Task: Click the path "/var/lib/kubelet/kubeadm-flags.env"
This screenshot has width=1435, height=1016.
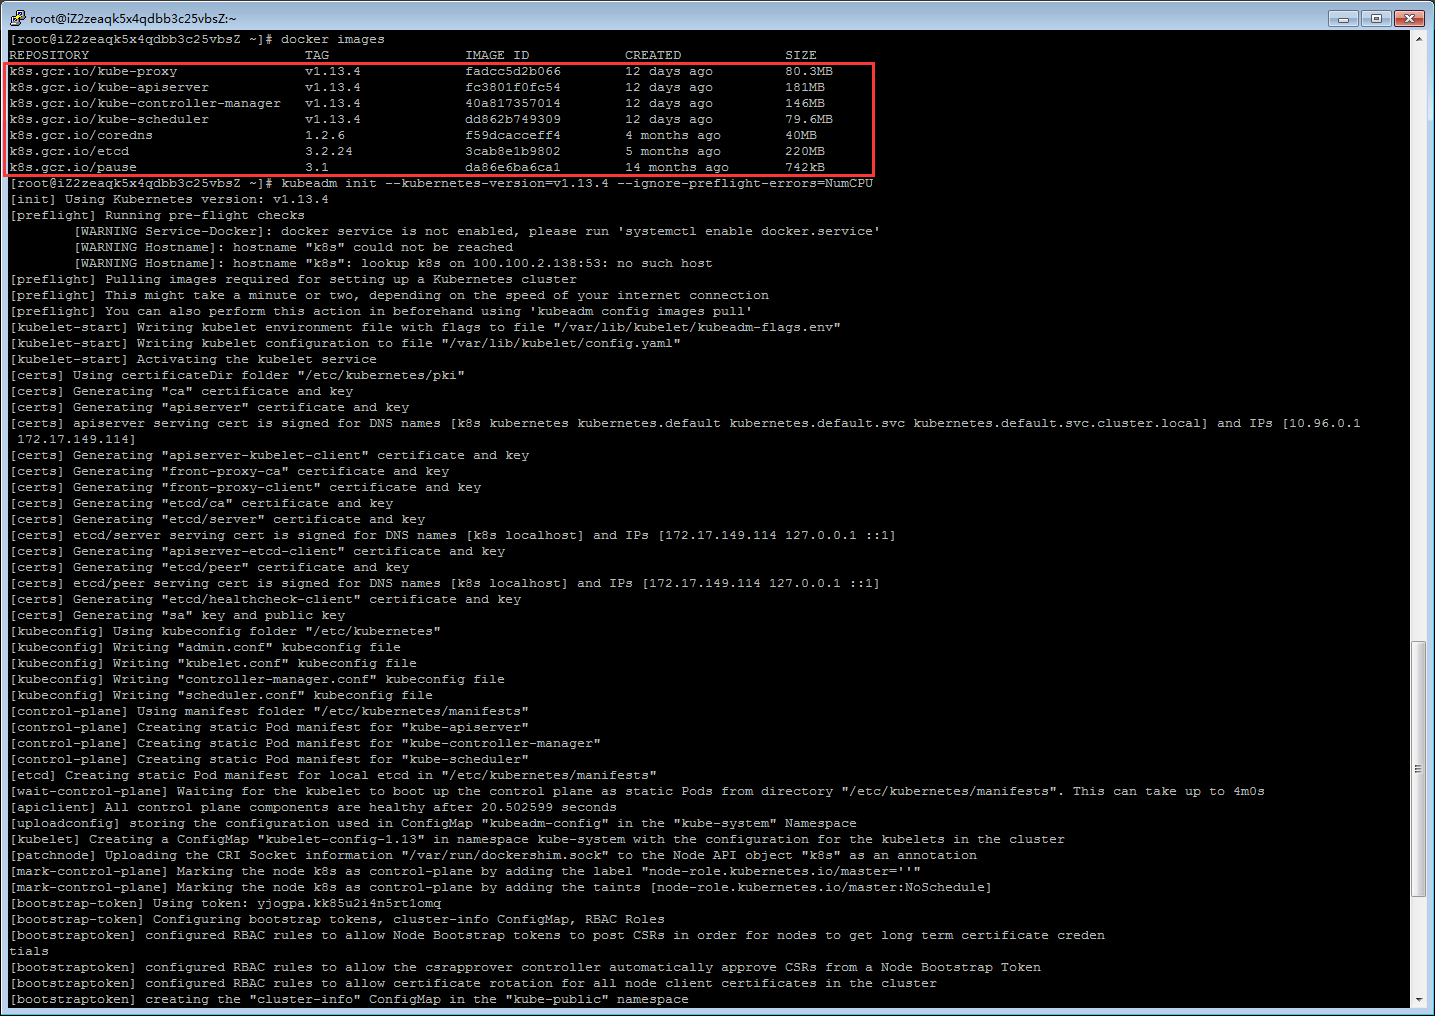Action: coord(697,327)
